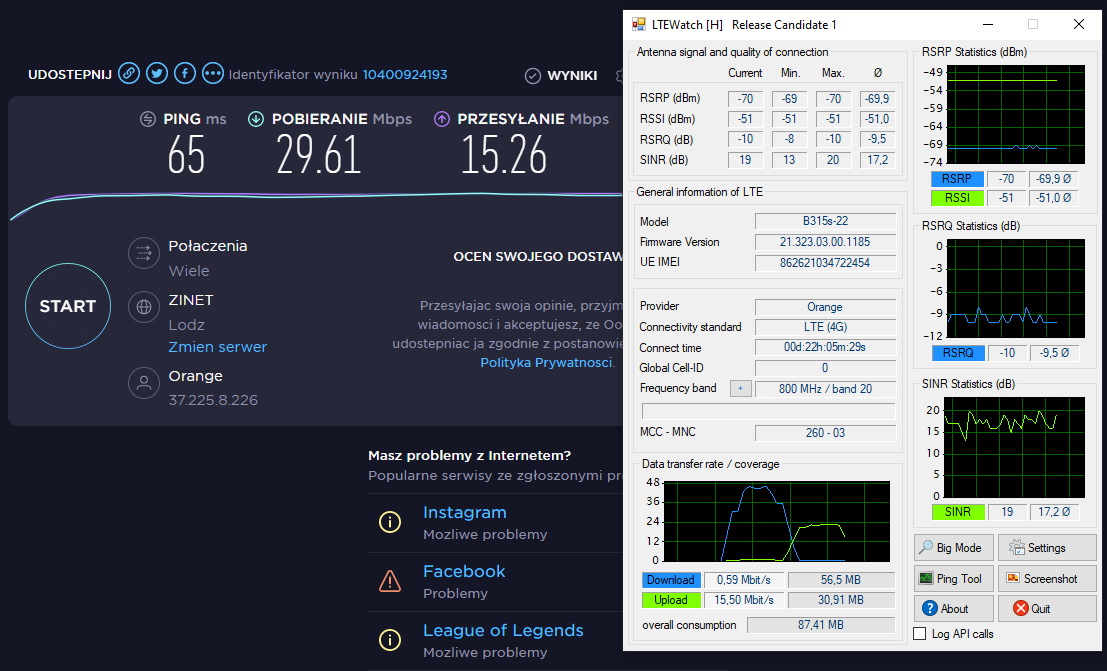Click the Facebook problem triangle icon
Screen dimensions: 1107x671
coord(390,581)
